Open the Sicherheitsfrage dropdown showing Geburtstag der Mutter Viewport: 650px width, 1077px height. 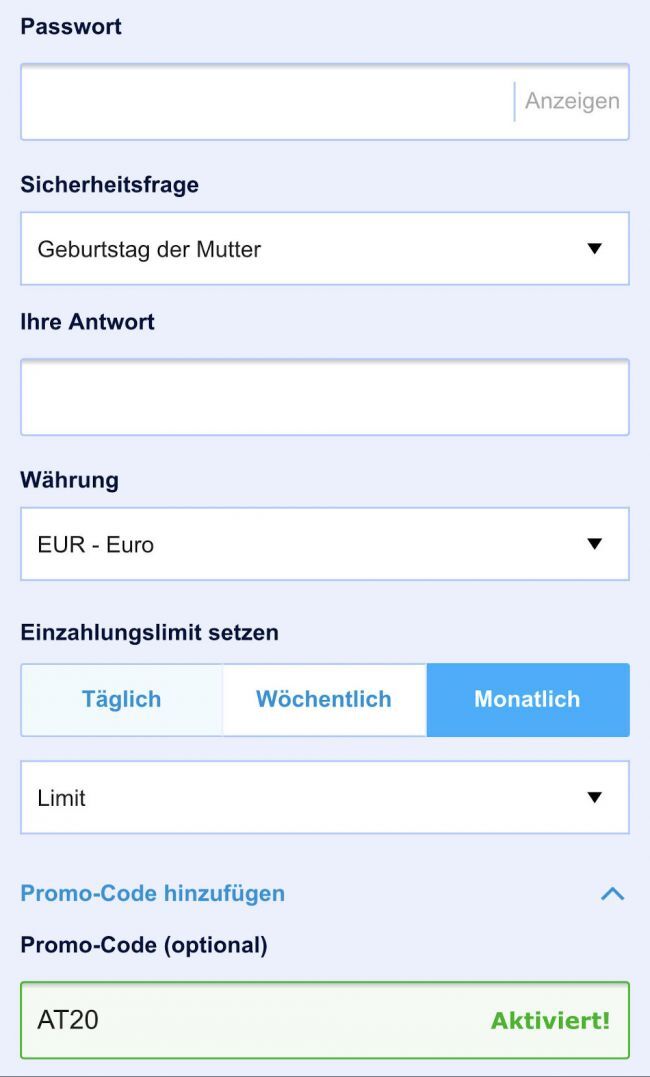(x=300, y=249)
